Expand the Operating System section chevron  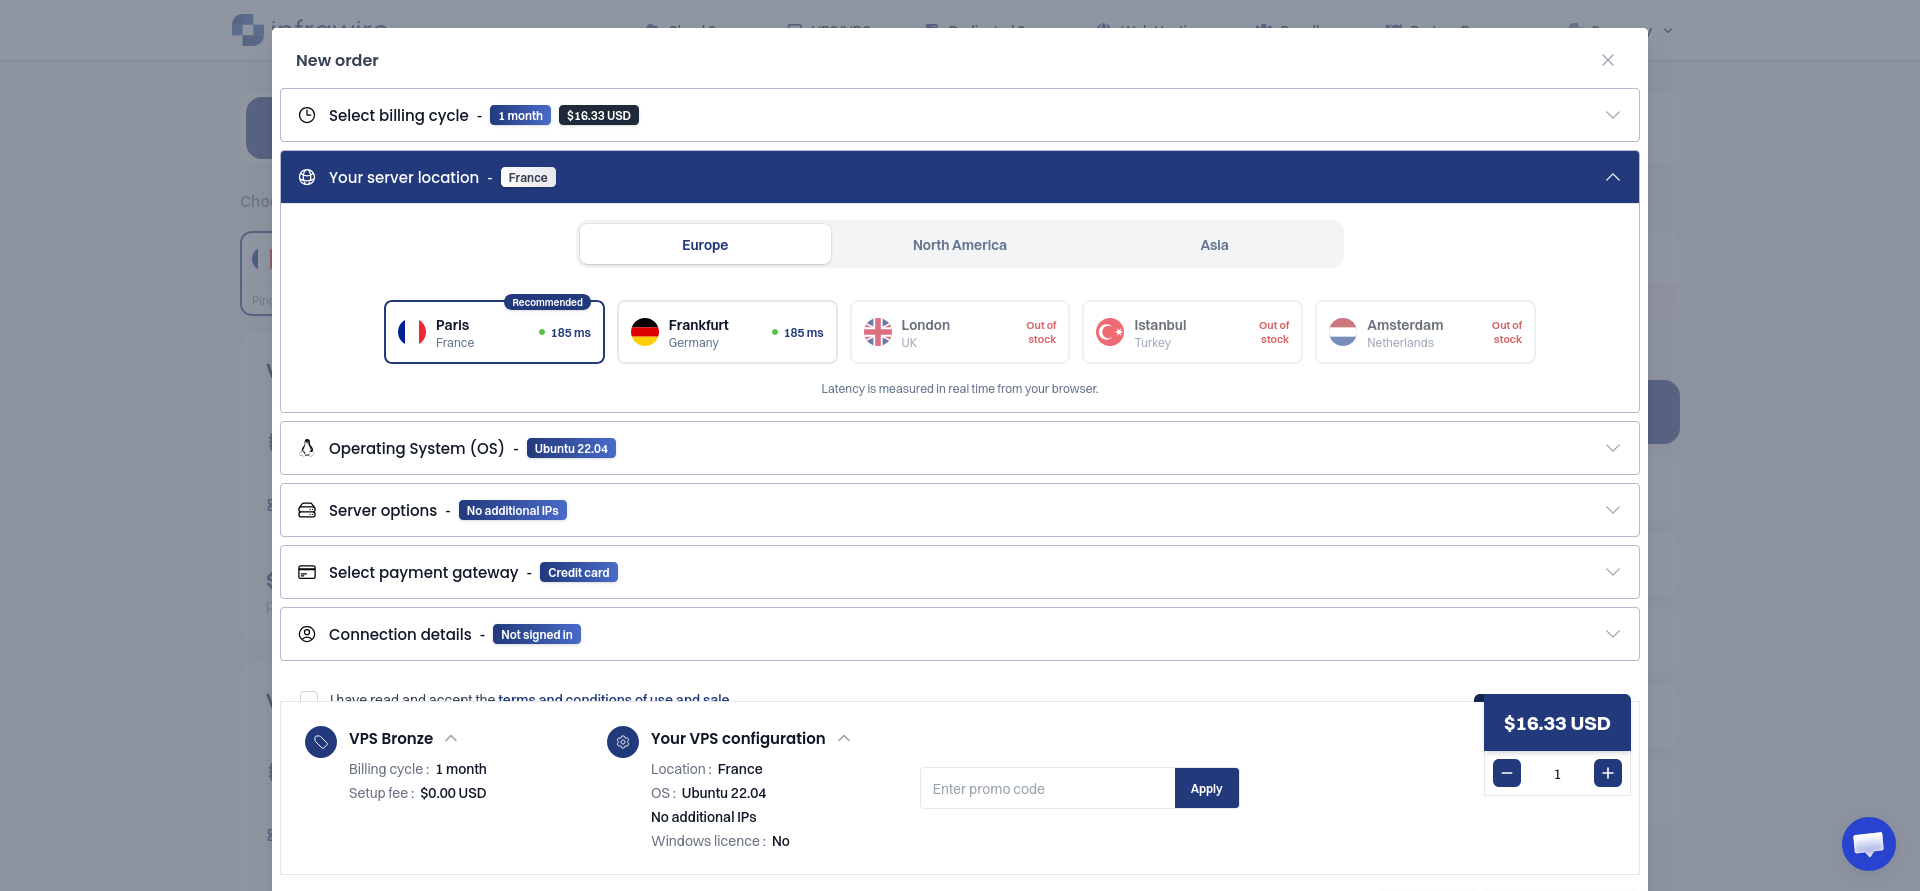pyautogui.click(x=1613, y=448)
